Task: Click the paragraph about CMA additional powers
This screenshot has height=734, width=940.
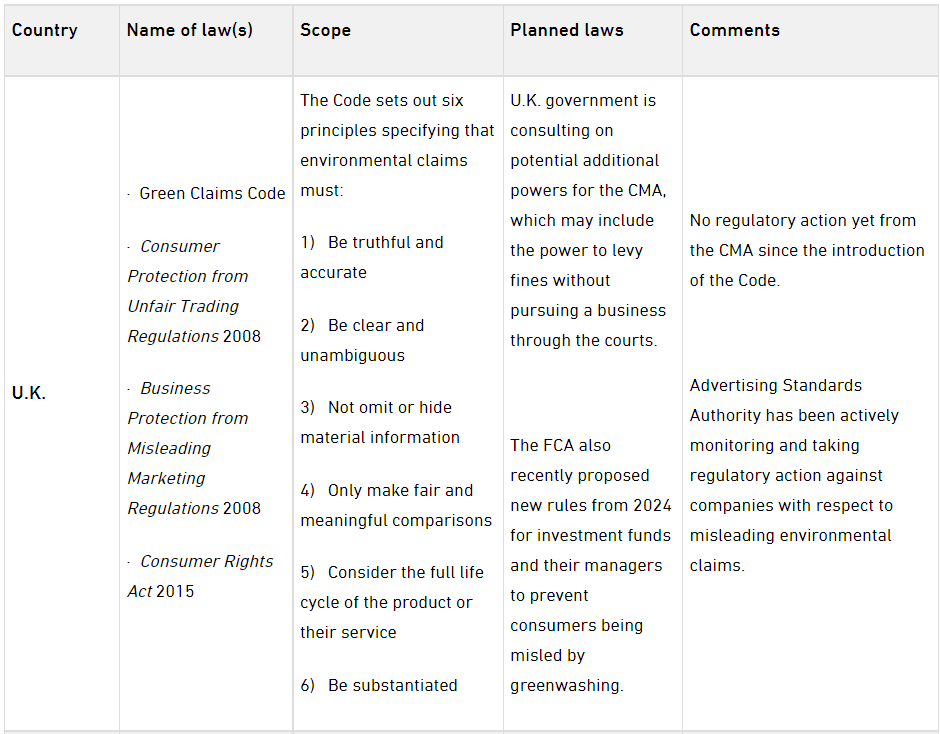Action: coord(588,220)
